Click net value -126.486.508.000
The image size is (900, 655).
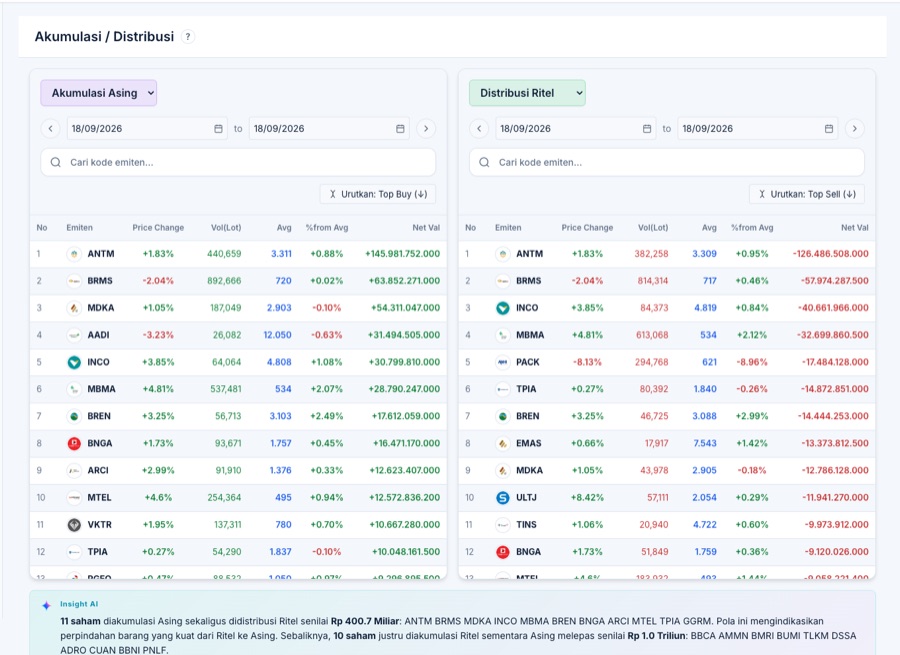point(831,254)
